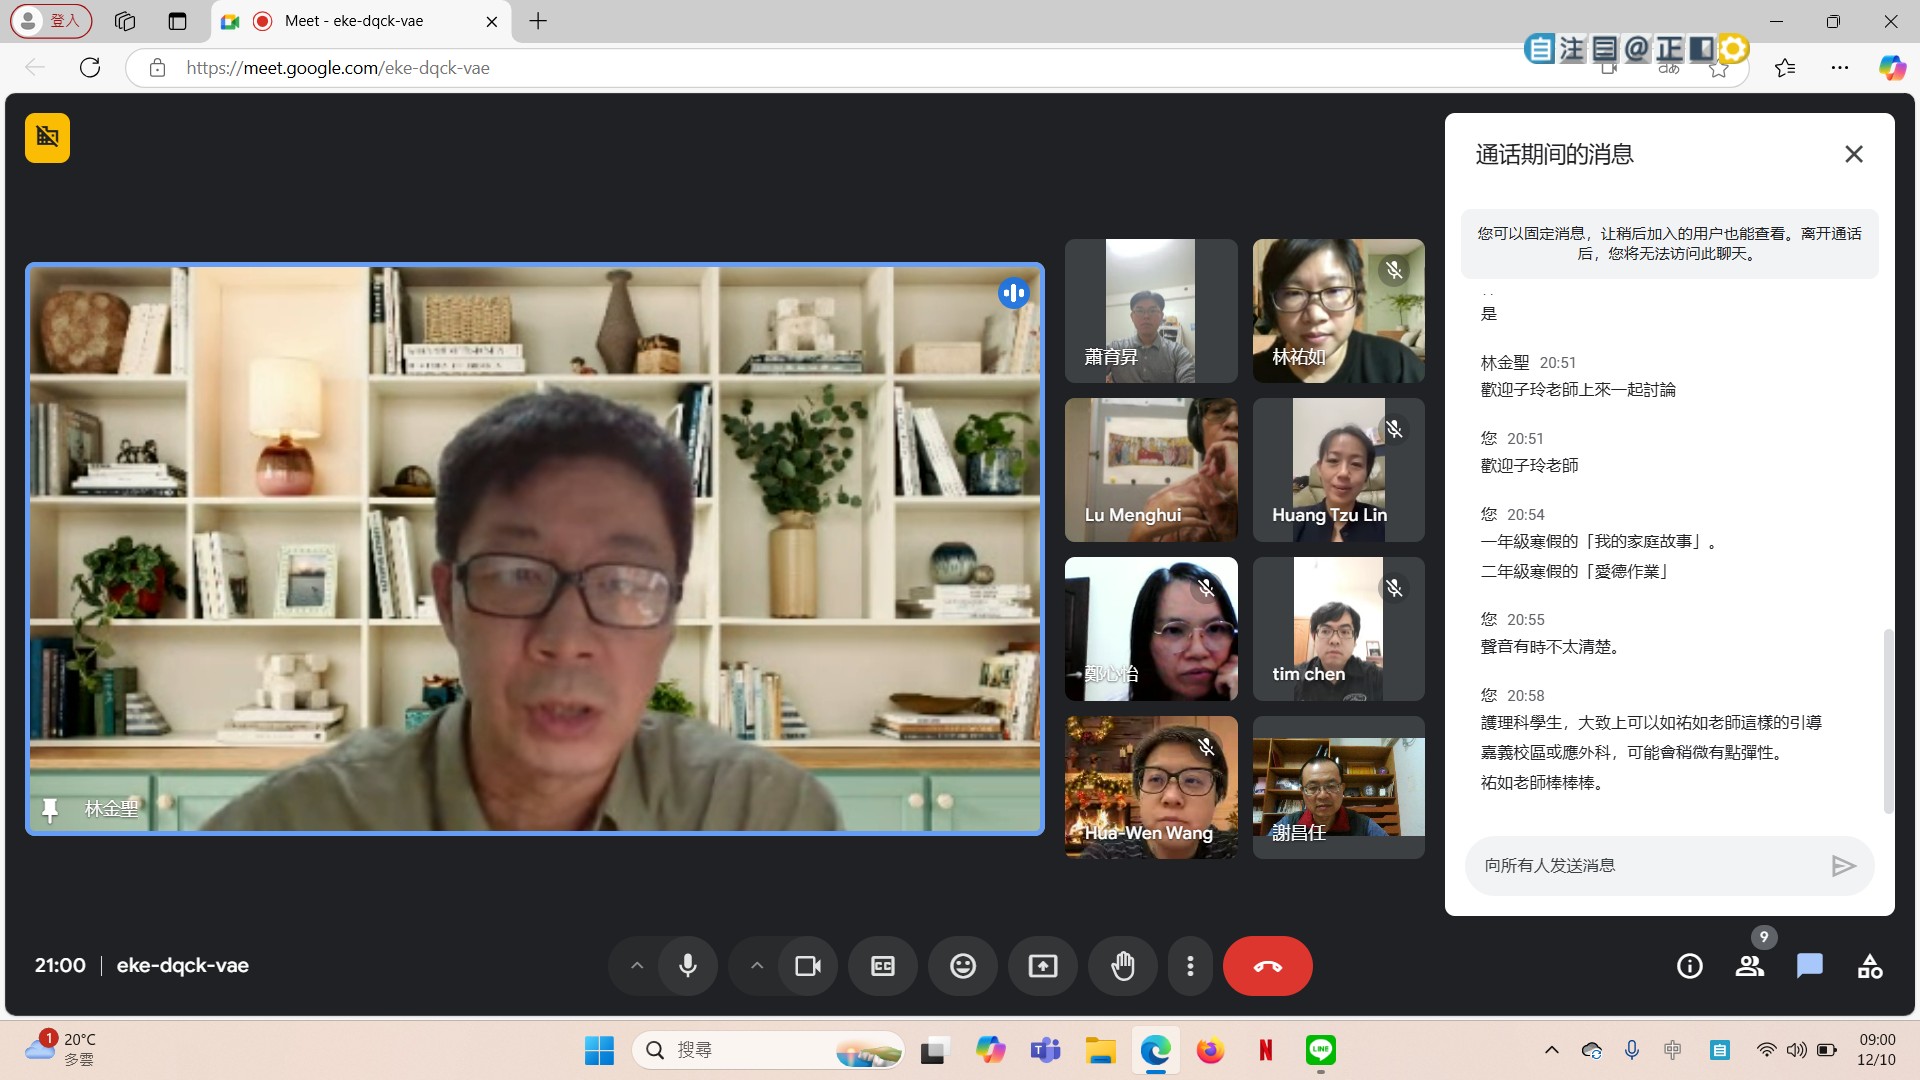The width and height of the screenshot is (1920, 1080).
Task: Open meeting details info icon
Action: pos(1690,966)
